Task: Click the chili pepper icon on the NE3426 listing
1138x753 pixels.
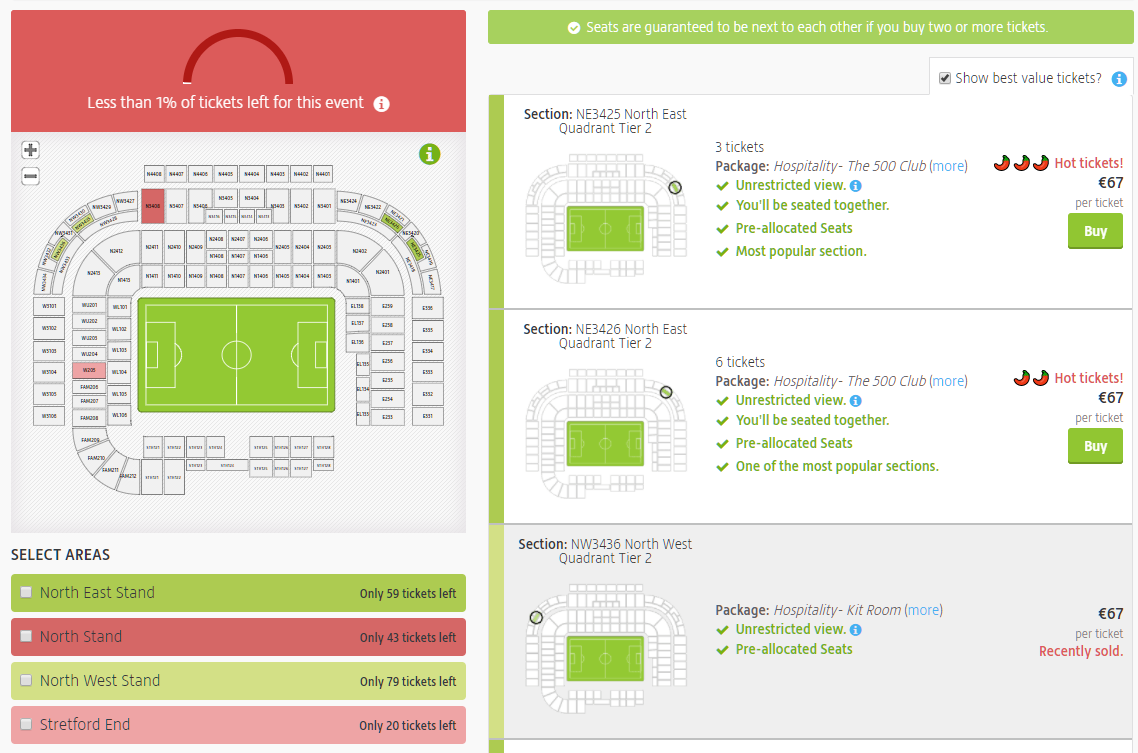Action: (x=1022, y=378)
